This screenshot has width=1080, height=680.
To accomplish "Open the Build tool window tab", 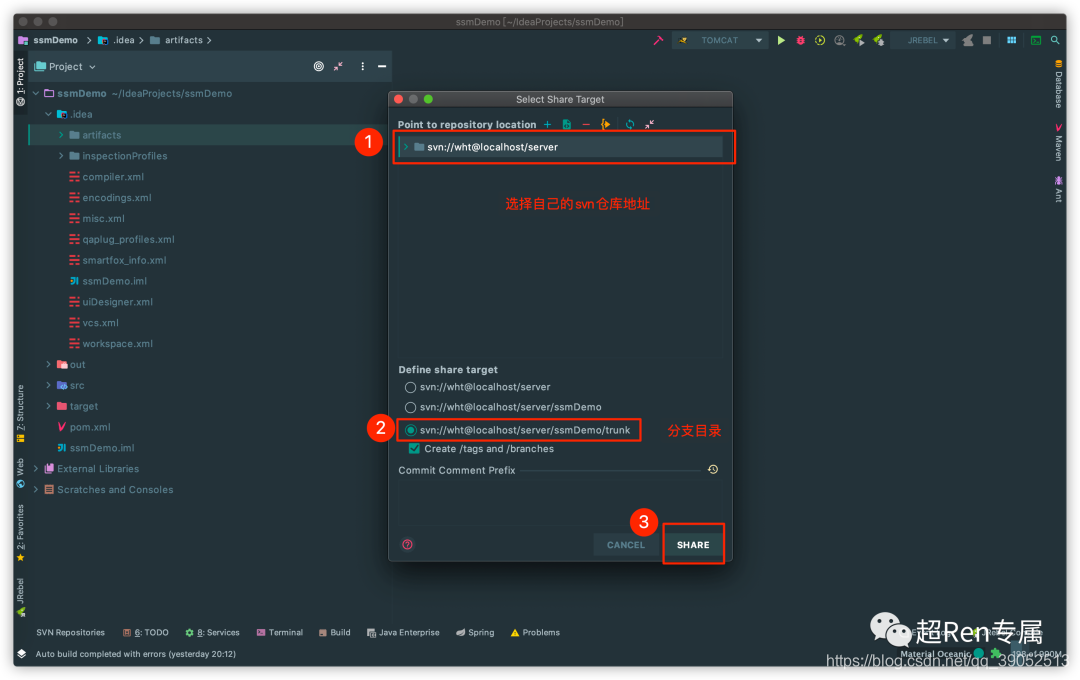I will click(x=335, y=633).
